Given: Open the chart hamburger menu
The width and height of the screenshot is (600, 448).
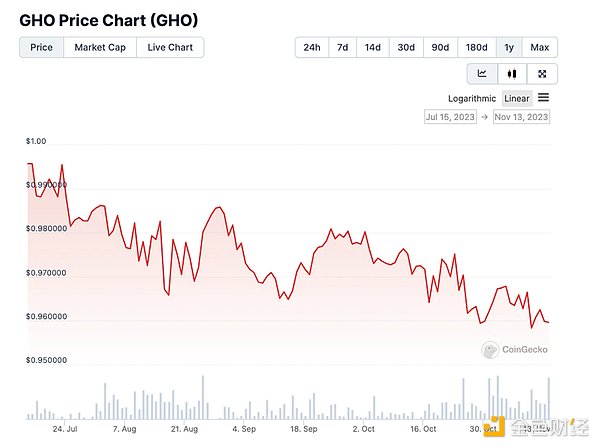Looking at the screenshot, I should [543, 98].
